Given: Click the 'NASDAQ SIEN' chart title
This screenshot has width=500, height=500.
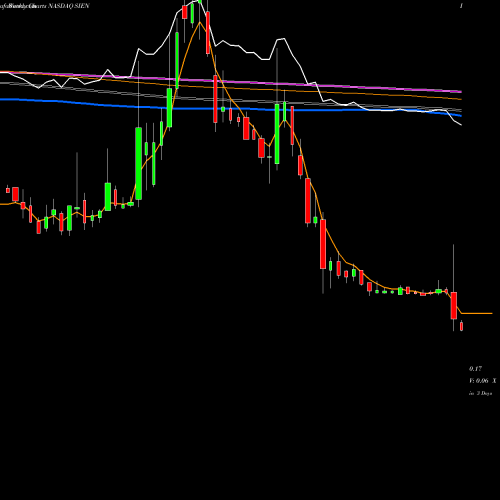Looking at the screenshot, I should point(69,6).
